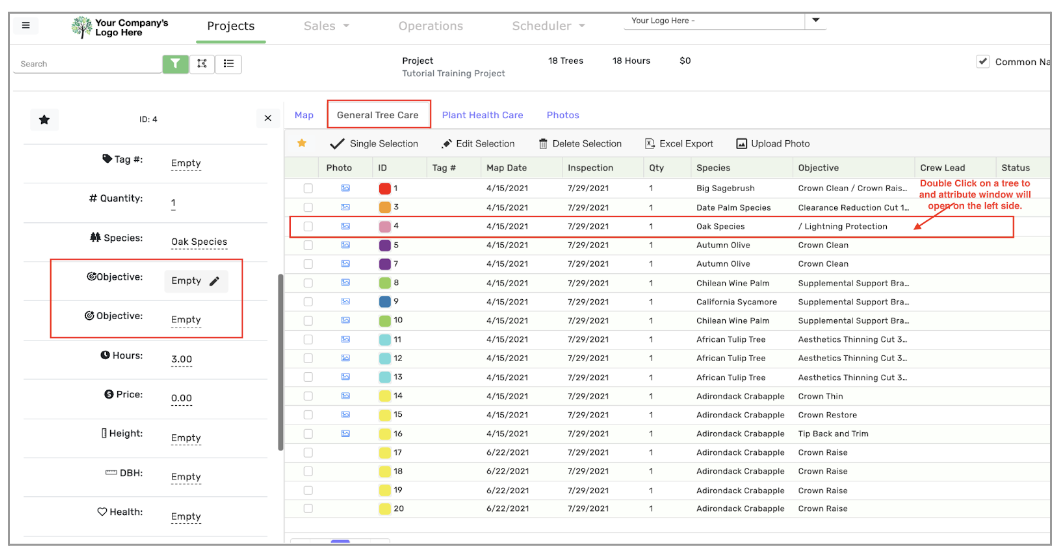Check the row checkbox for tree ID 3

308,207
